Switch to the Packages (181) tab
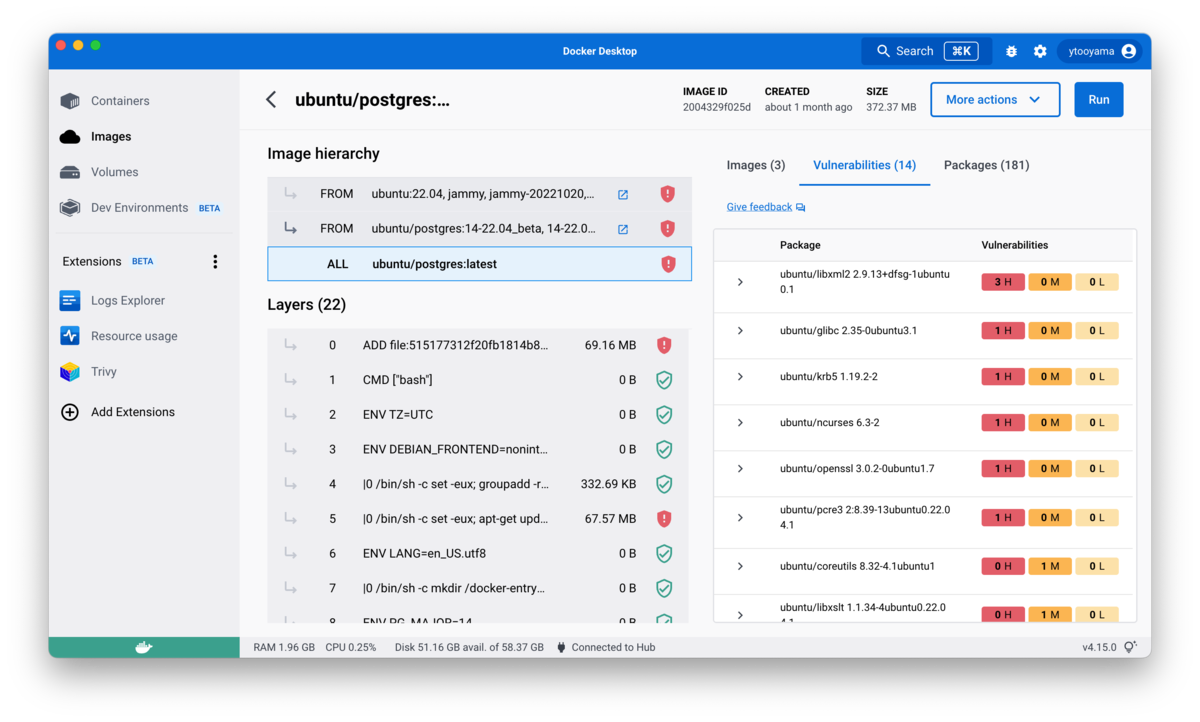Viewport: 1200px width, 722px height. pyautogui.click(x=986, y=165)
